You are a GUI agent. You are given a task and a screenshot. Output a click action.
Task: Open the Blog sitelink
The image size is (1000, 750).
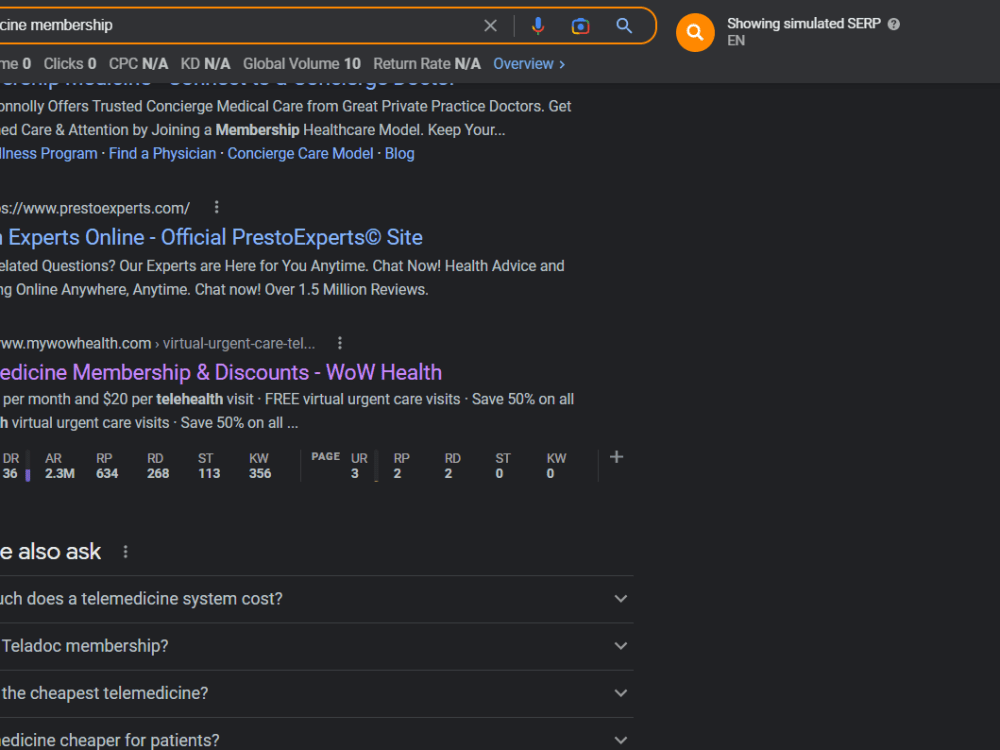coord(399,154)
